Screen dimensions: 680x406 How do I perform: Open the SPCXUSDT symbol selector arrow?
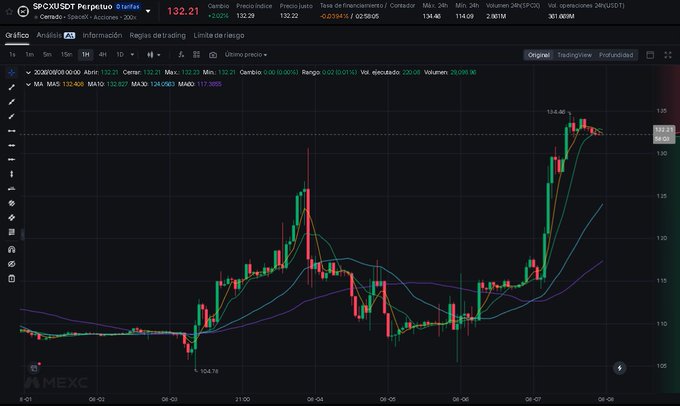click(x=148, y=11)
